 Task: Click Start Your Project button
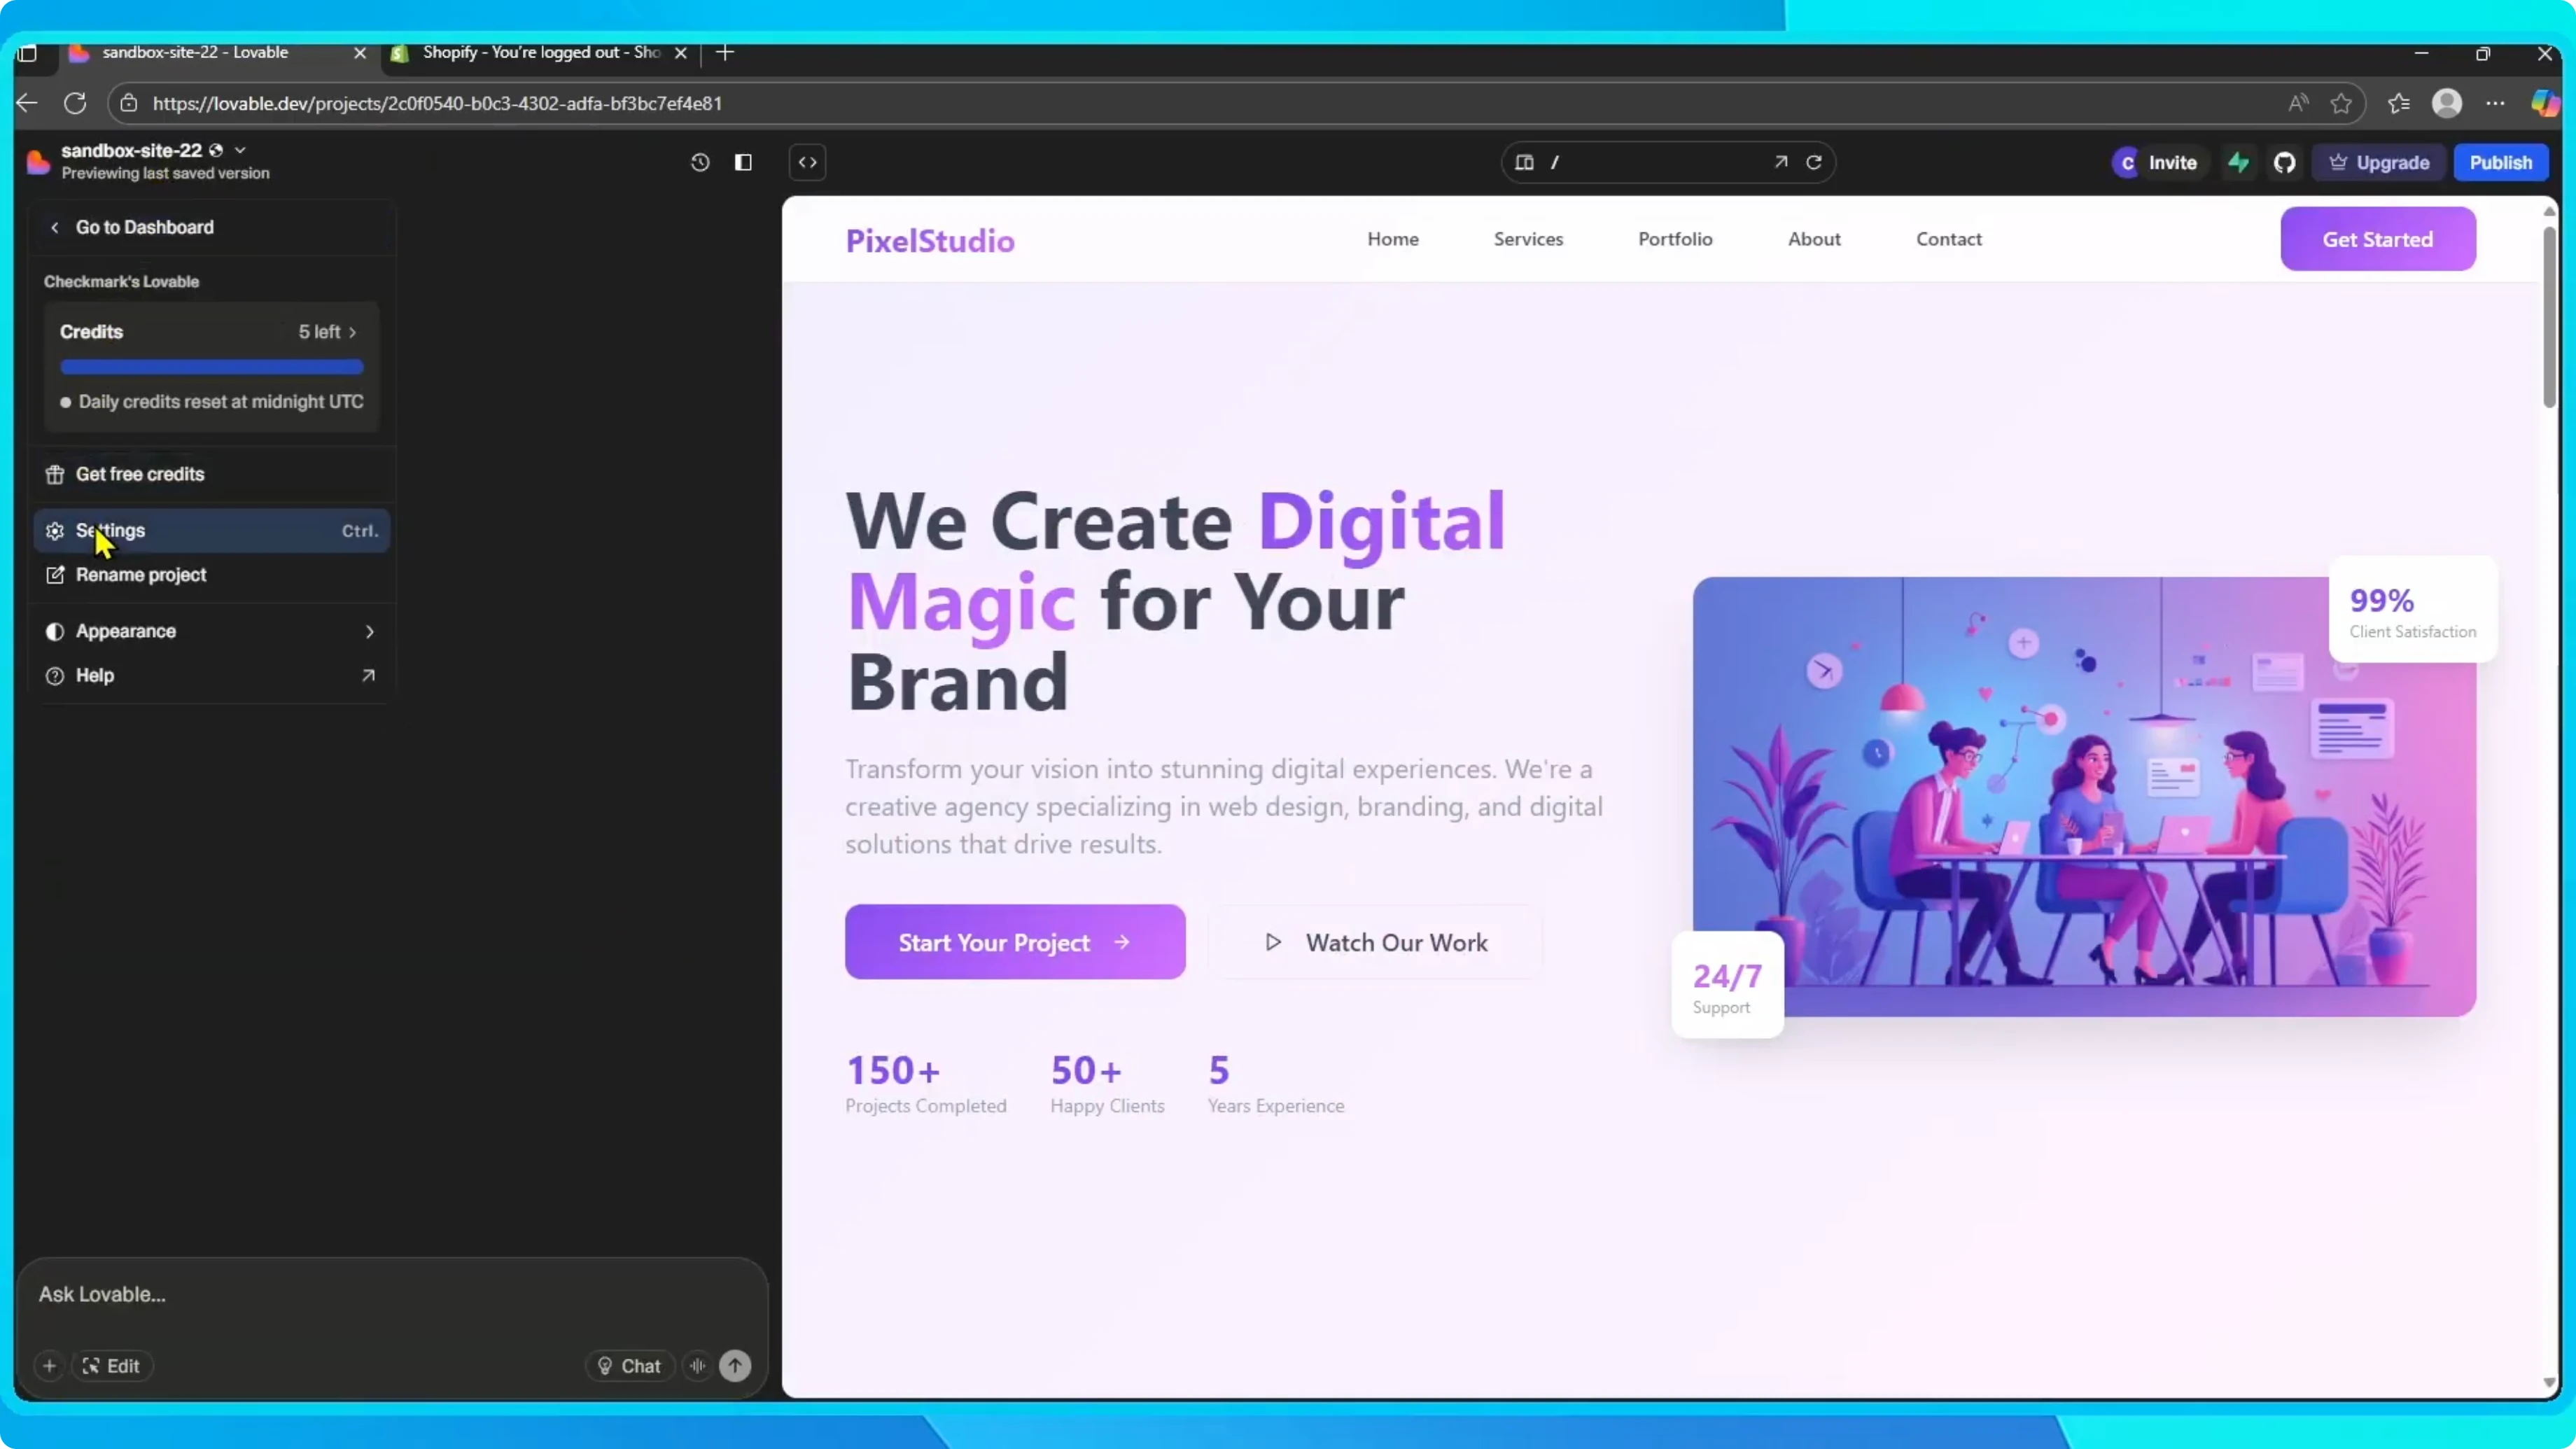[1015, 942]
